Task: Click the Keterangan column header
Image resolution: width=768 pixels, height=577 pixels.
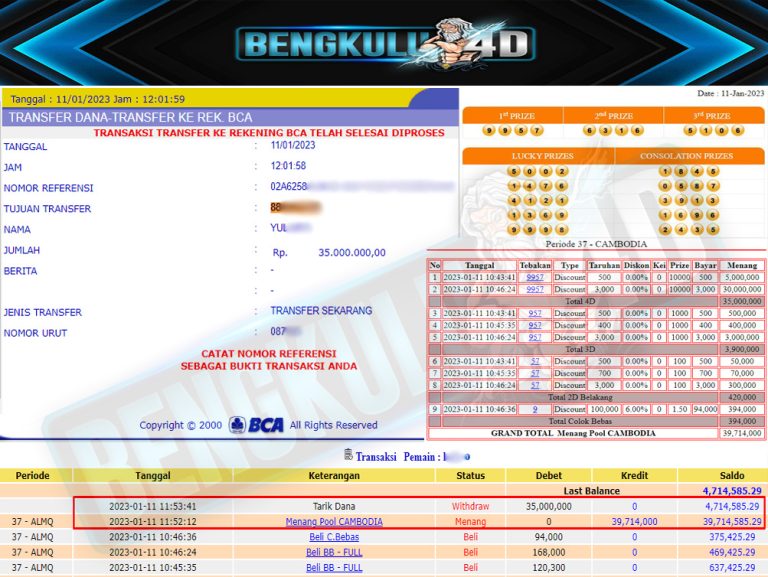Action: pyautogui.click(x=334, y=475)
